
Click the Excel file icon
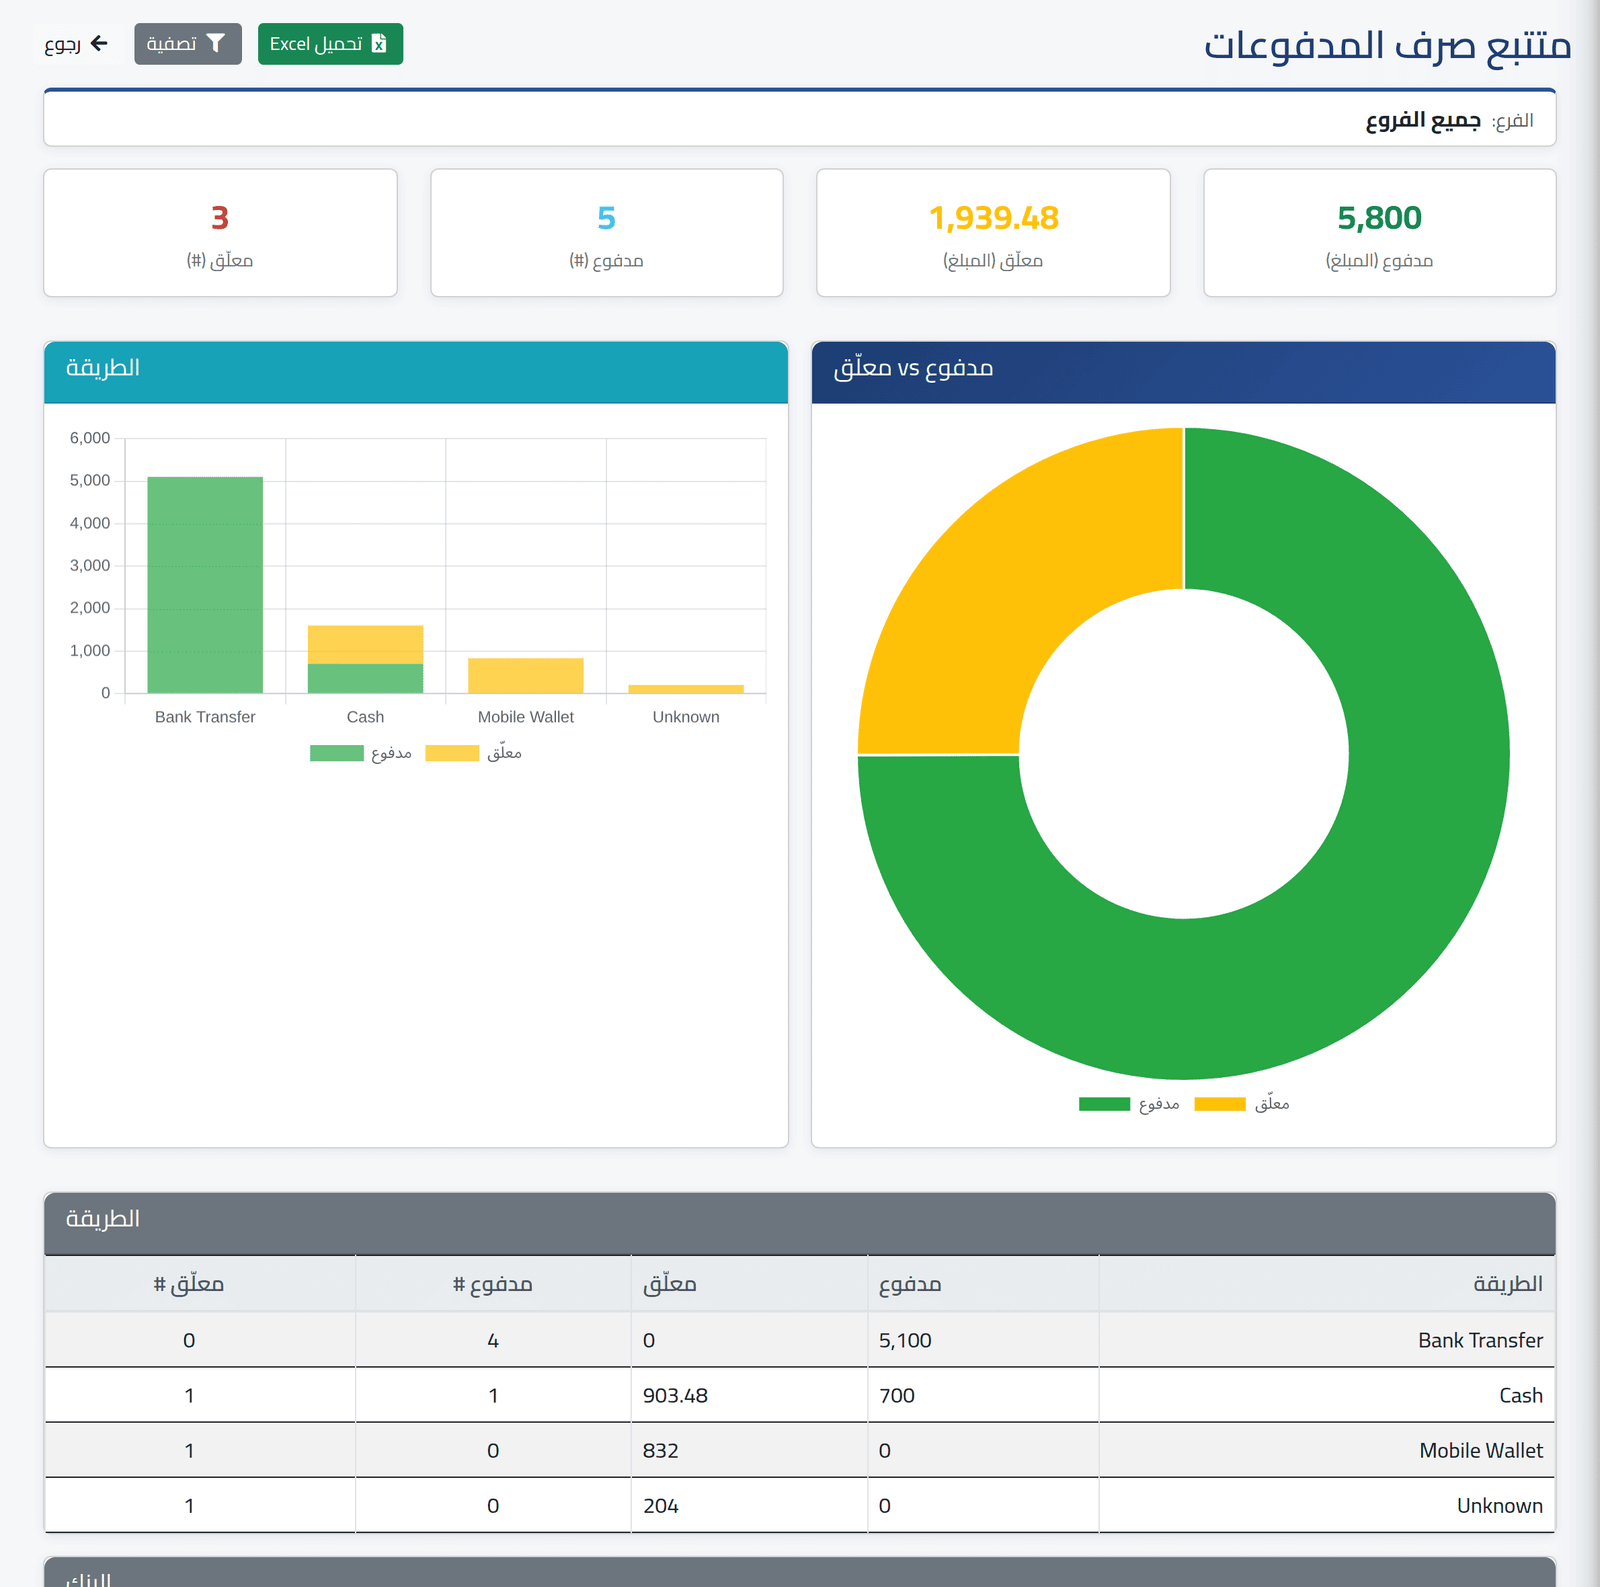[379, 44]
